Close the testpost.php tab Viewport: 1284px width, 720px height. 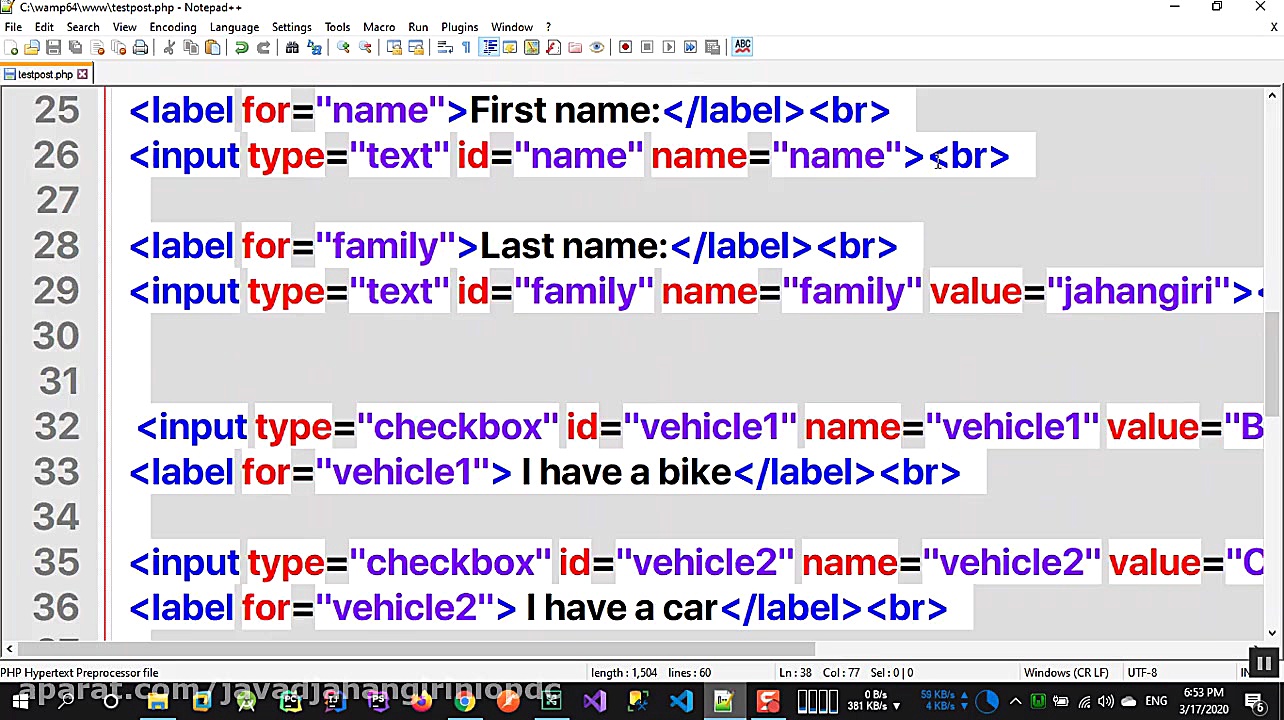tap(83, 74)
